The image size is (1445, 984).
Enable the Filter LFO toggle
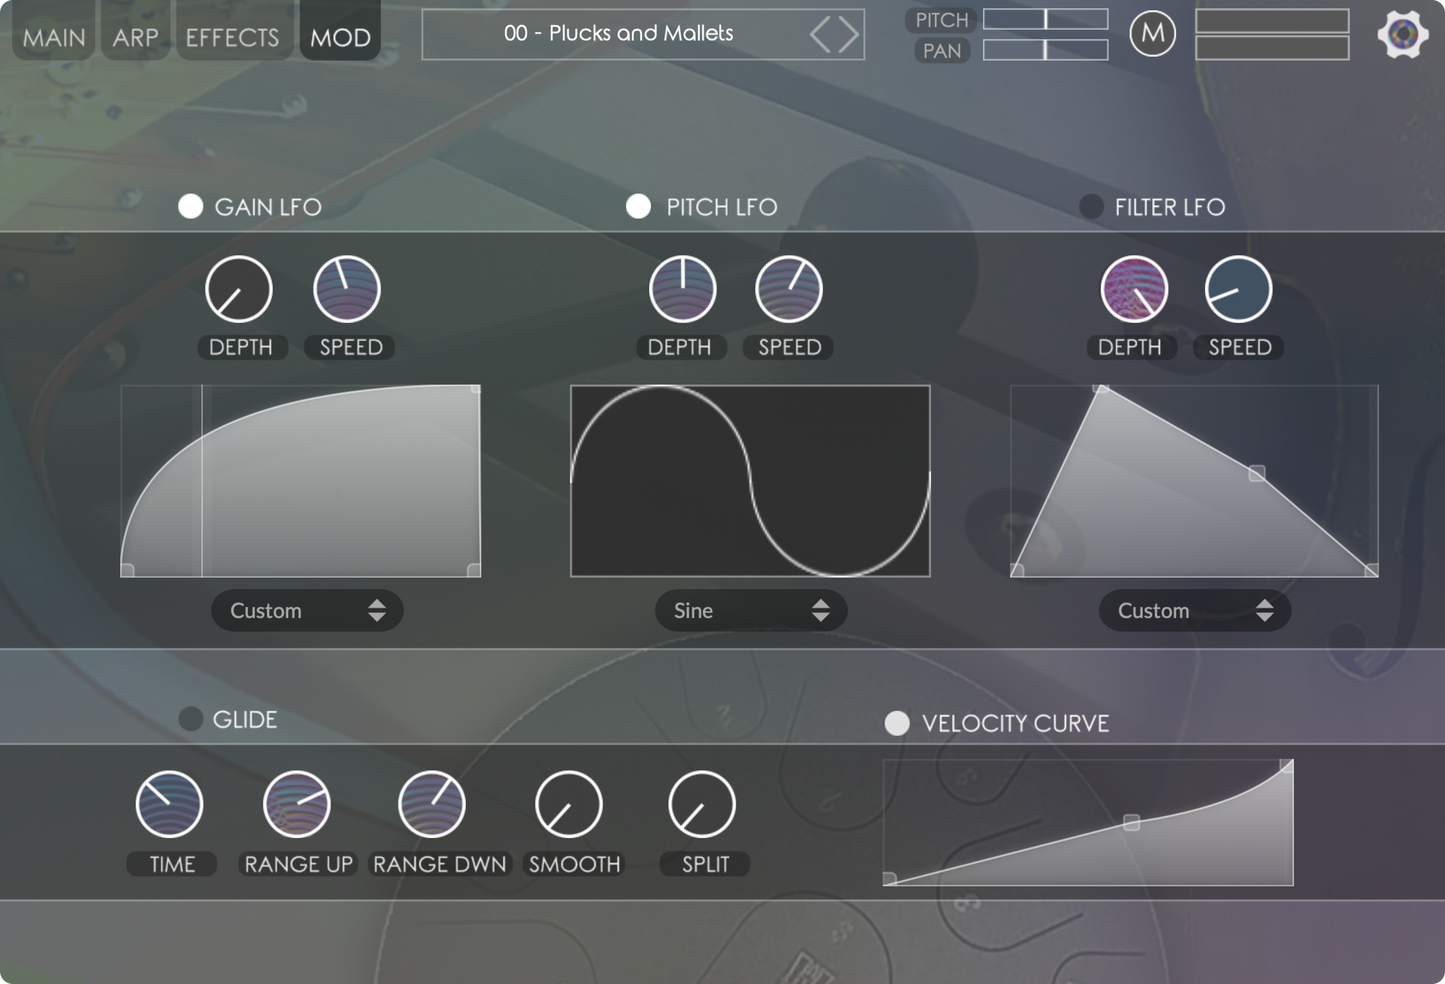1091,207
